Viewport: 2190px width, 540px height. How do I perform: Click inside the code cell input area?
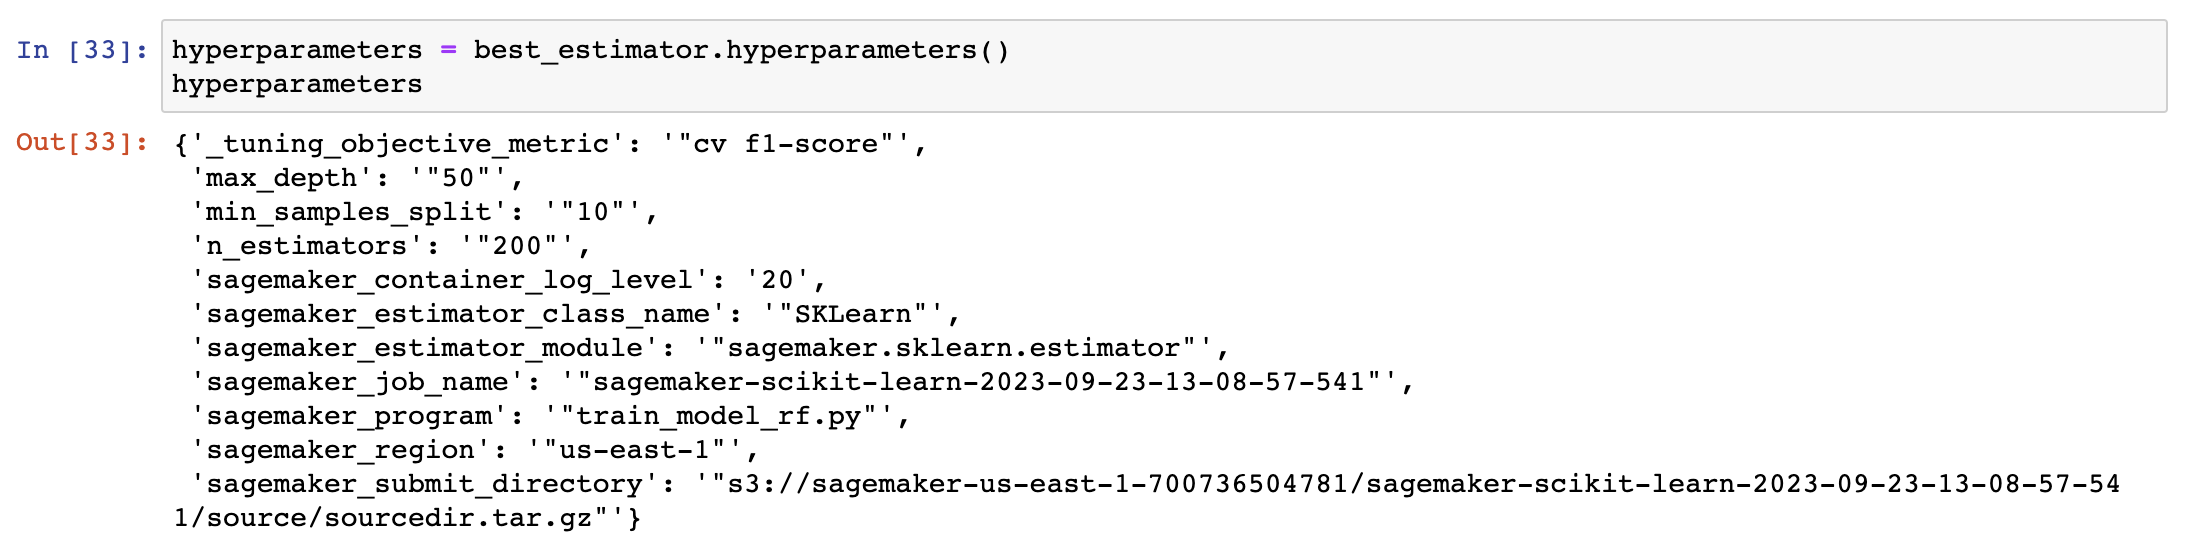pos(1164,66)
